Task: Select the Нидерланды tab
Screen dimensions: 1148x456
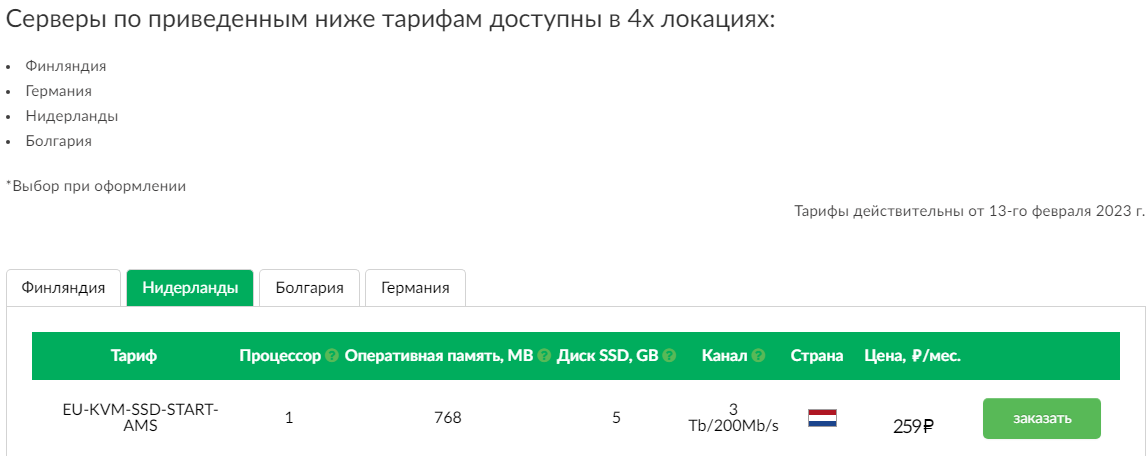Action: (190, 288)
